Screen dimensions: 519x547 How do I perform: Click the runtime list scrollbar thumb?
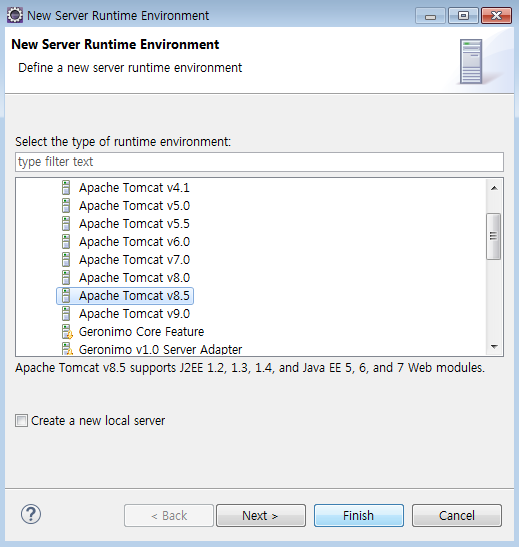click(494, 236)
